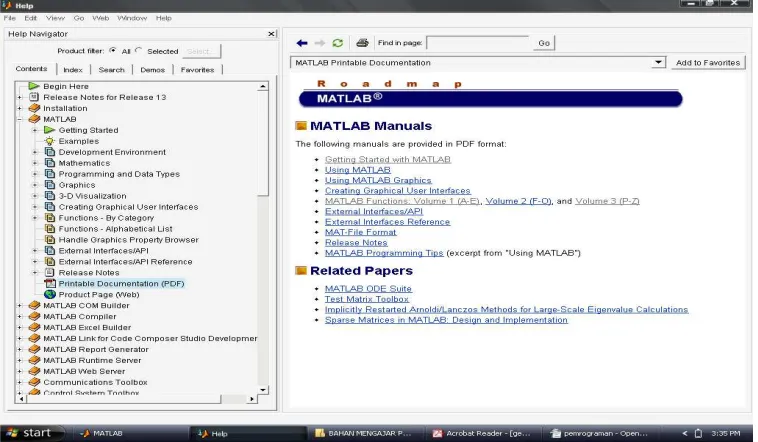Close the Help Navigator panel
Image resolution: width=758 pixels, height=442 pixels.
click(271, 34)
